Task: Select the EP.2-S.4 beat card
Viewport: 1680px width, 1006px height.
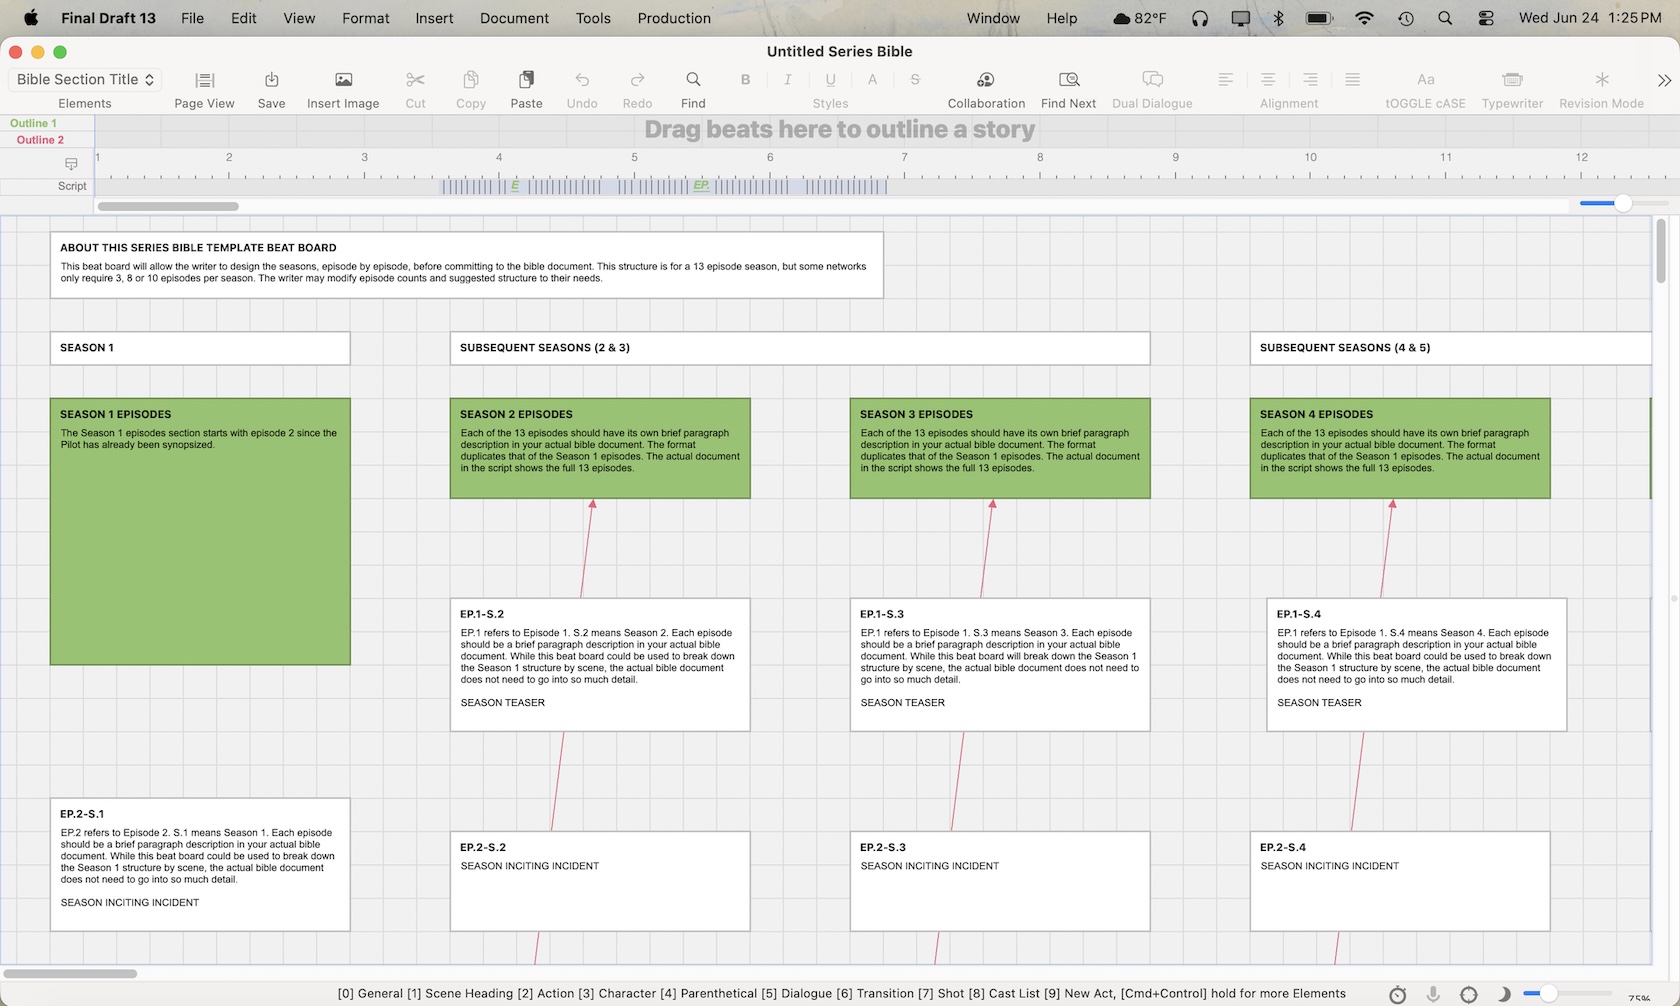Action: [1400, 882]
